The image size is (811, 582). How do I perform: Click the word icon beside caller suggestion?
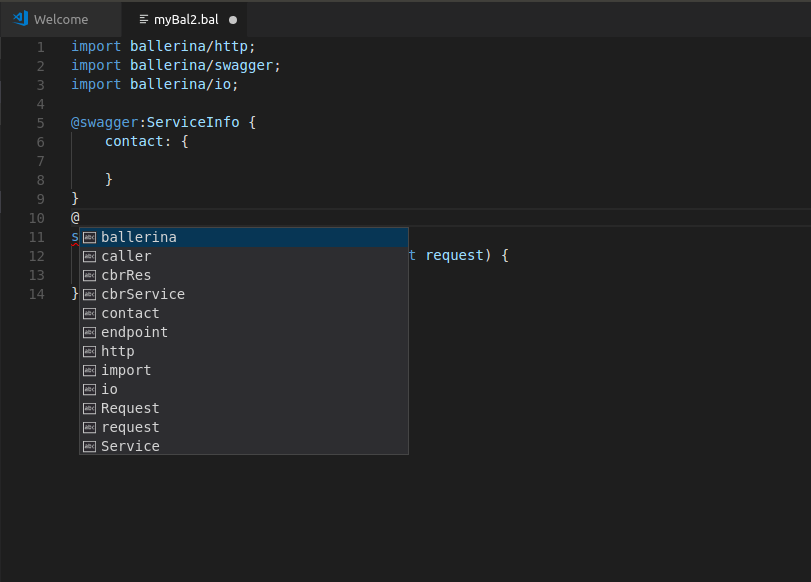89,257
